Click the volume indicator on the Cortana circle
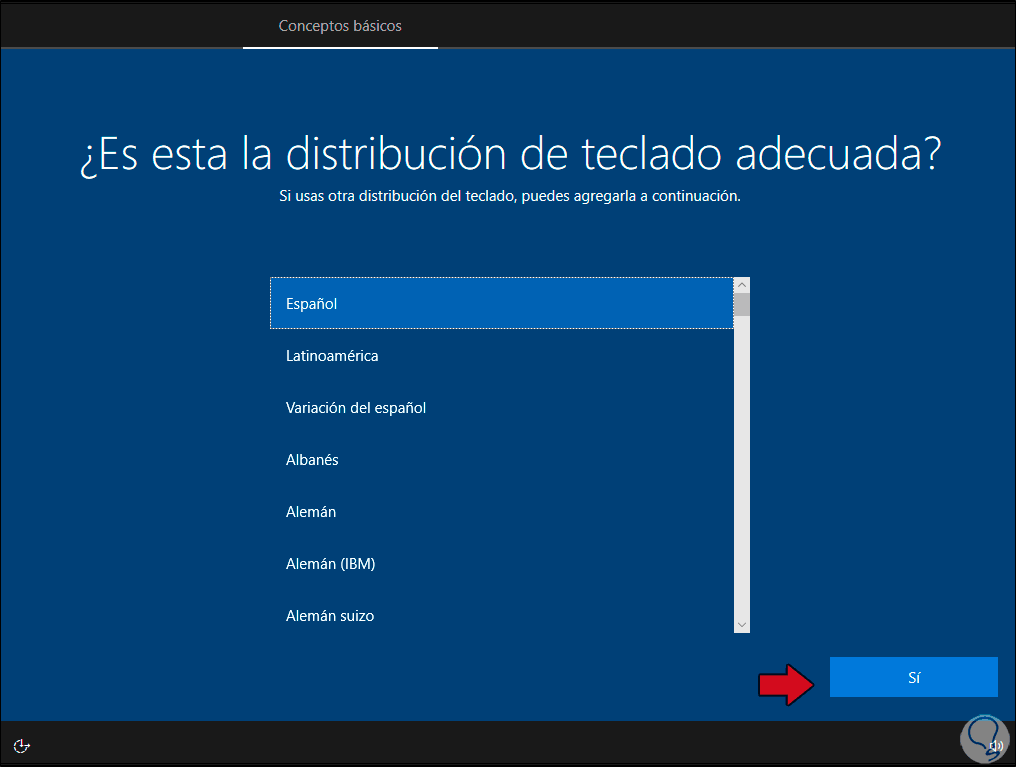This screenshot has width=1016, height=767. (x=996, y=746)
